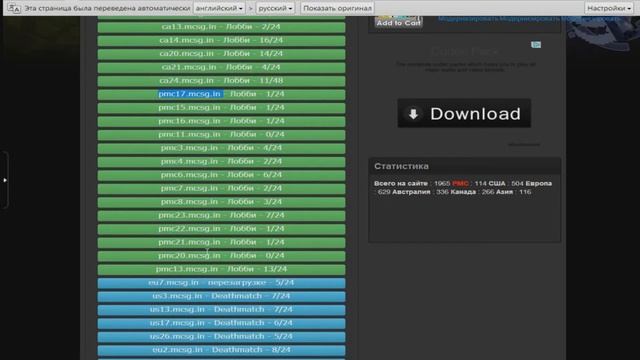640x360 pixels.
Task: Select the us26.mcsg.in Deathmatch 5/24 row
Action: [221, 337]
